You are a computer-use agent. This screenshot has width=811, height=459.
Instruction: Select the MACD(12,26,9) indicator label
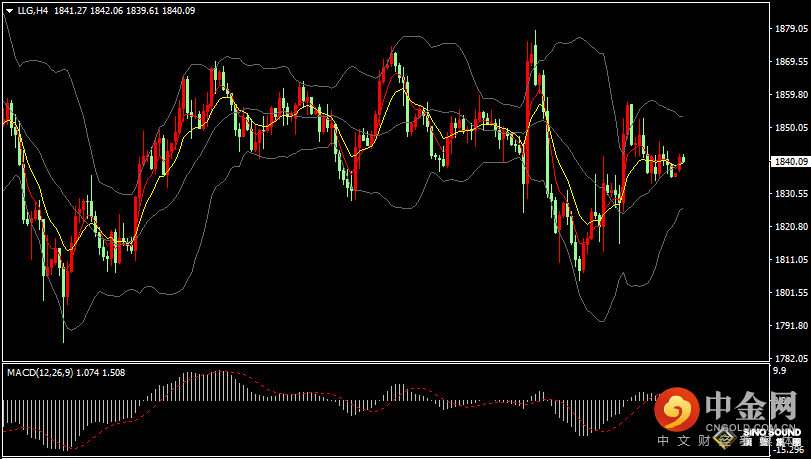pos(40,373)
